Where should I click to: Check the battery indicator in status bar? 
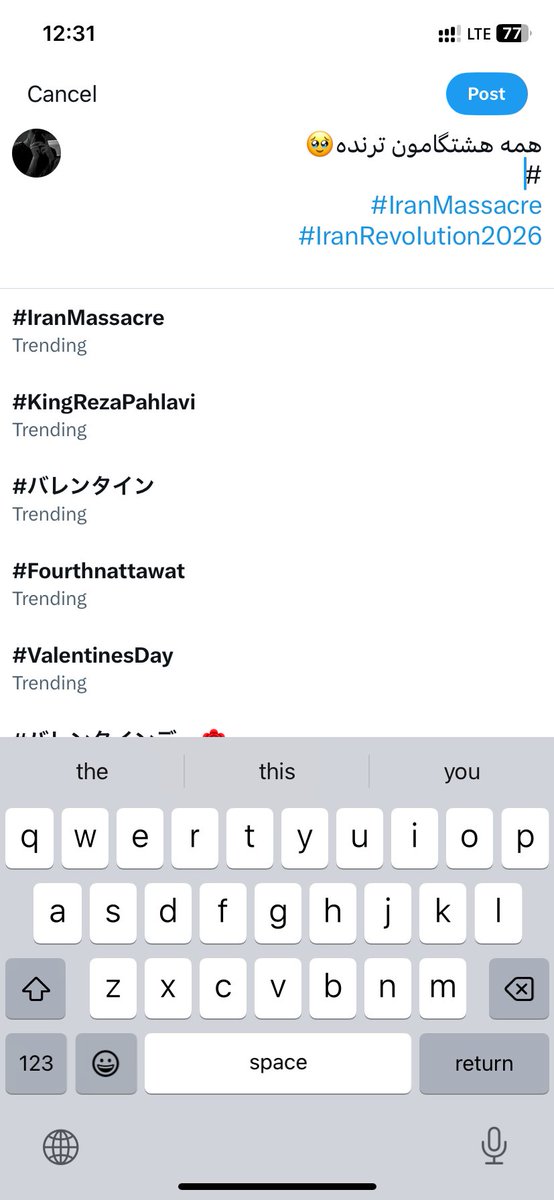pyautogui.click(x=512, y=34)
